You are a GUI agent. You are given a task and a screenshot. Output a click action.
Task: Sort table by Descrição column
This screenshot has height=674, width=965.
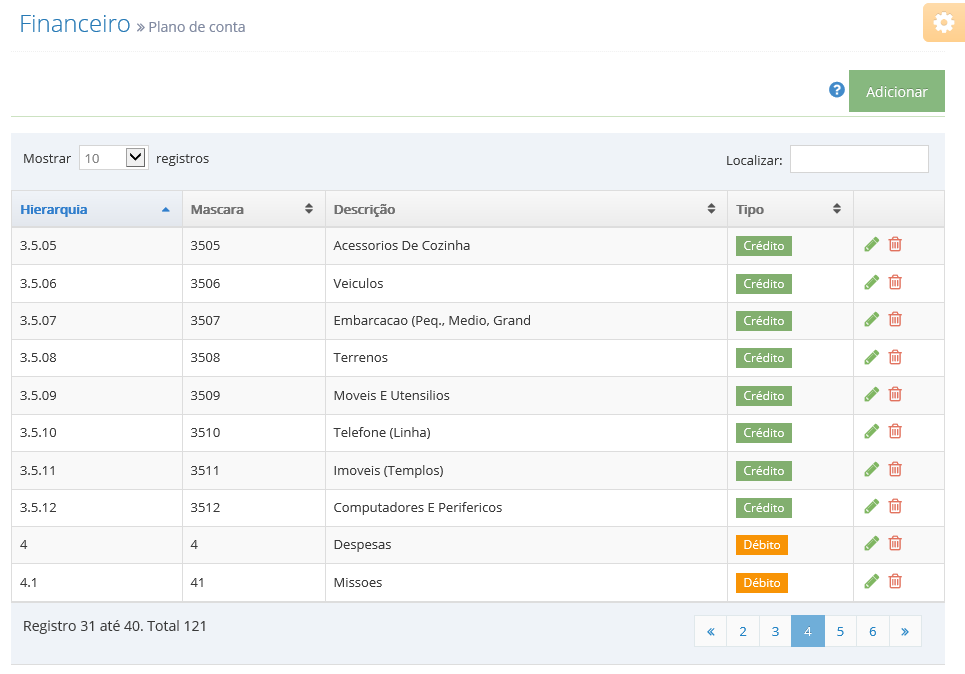[526, 209]
